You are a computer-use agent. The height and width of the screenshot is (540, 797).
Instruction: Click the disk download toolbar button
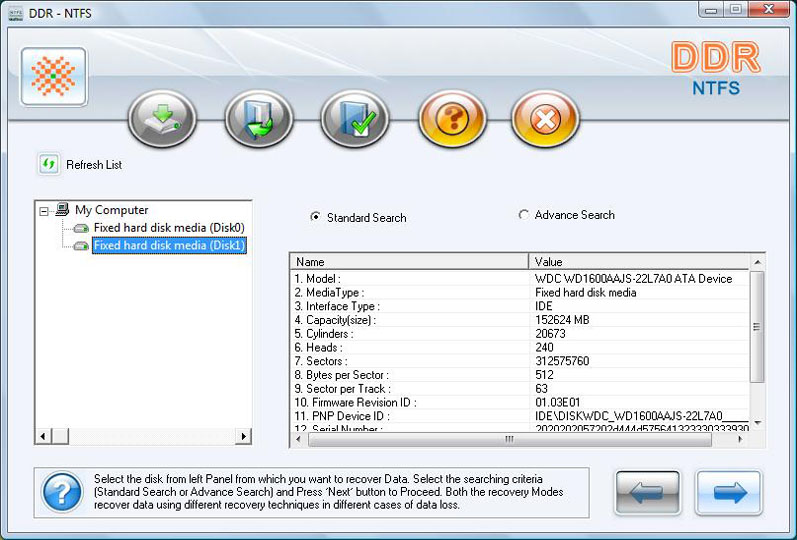point(162,119)
